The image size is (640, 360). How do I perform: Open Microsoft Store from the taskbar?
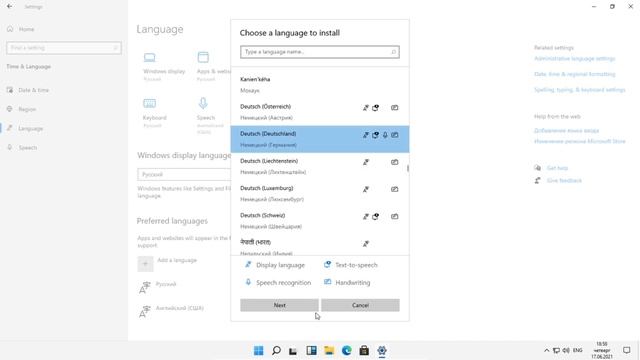364,351
